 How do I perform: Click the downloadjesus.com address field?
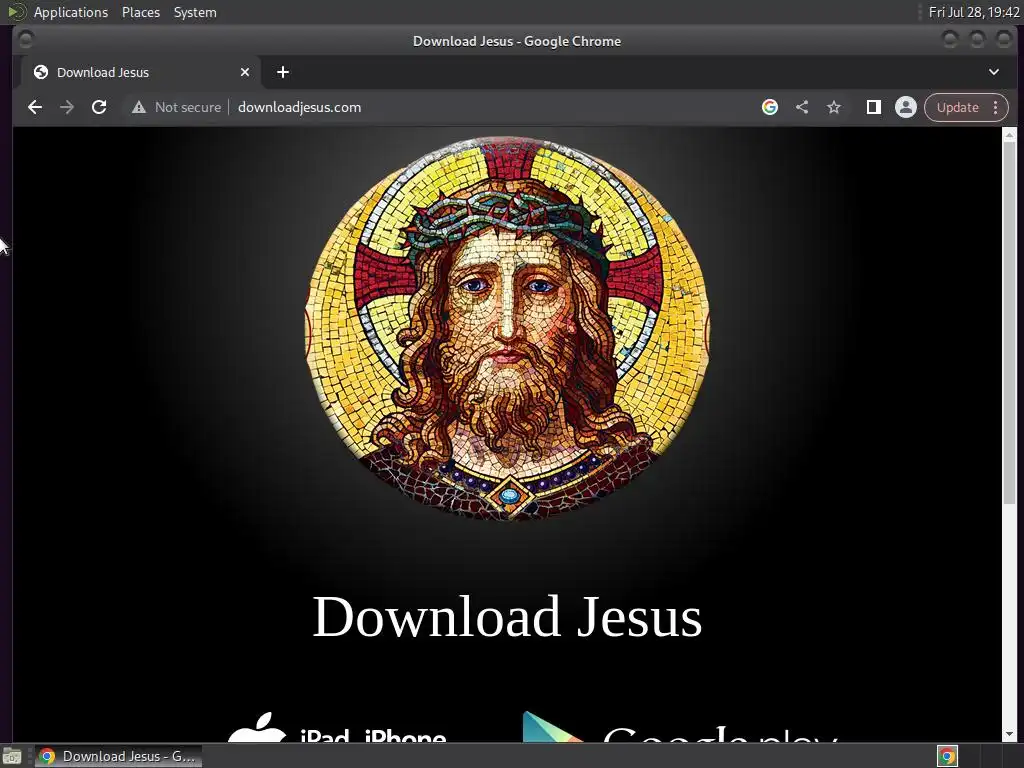coord(299,107)
